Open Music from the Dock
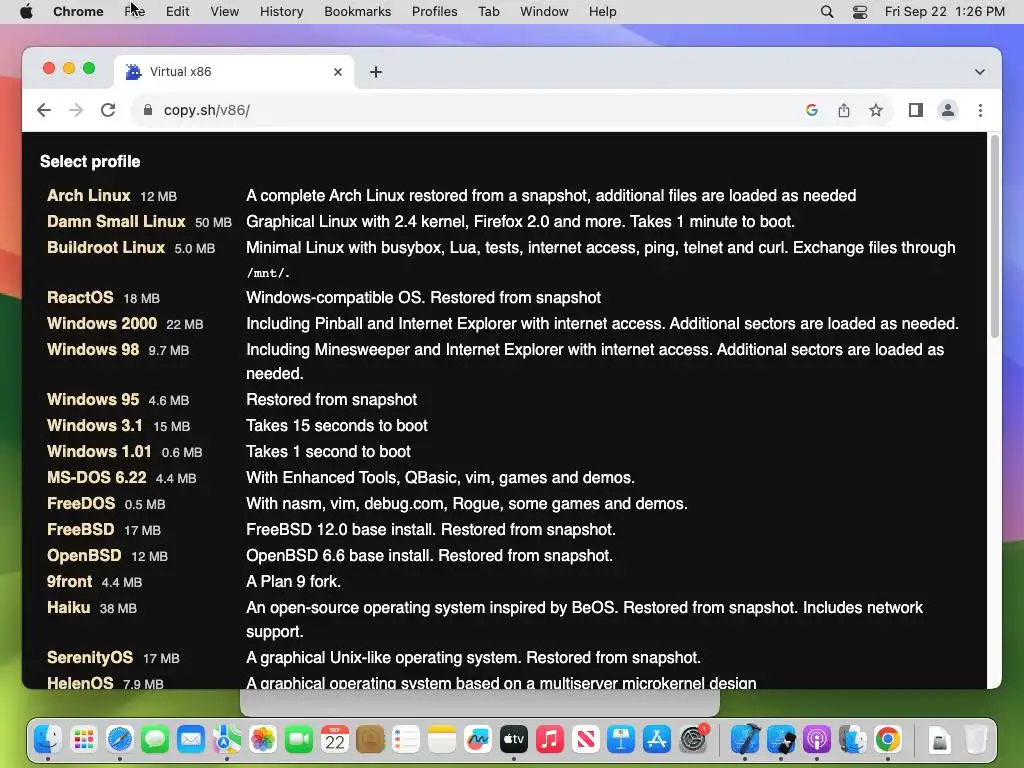Screen dimensions: 1024x768 pos(549,739)
